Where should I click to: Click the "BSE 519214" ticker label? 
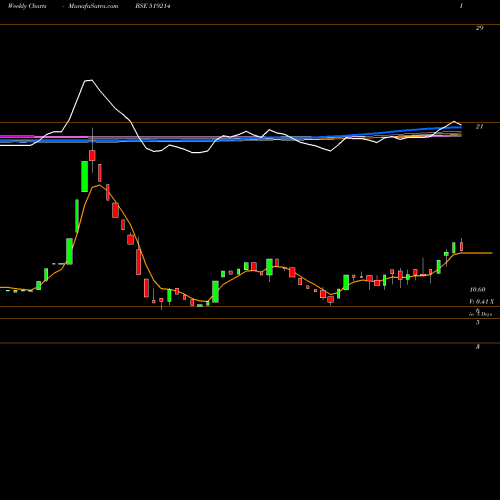(153, 6)
